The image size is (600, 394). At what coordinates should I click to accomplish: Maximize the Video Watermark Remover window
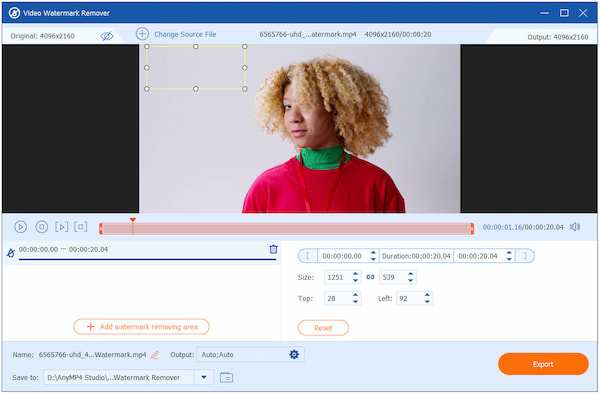pyautogui.click(x=564, y=13)
